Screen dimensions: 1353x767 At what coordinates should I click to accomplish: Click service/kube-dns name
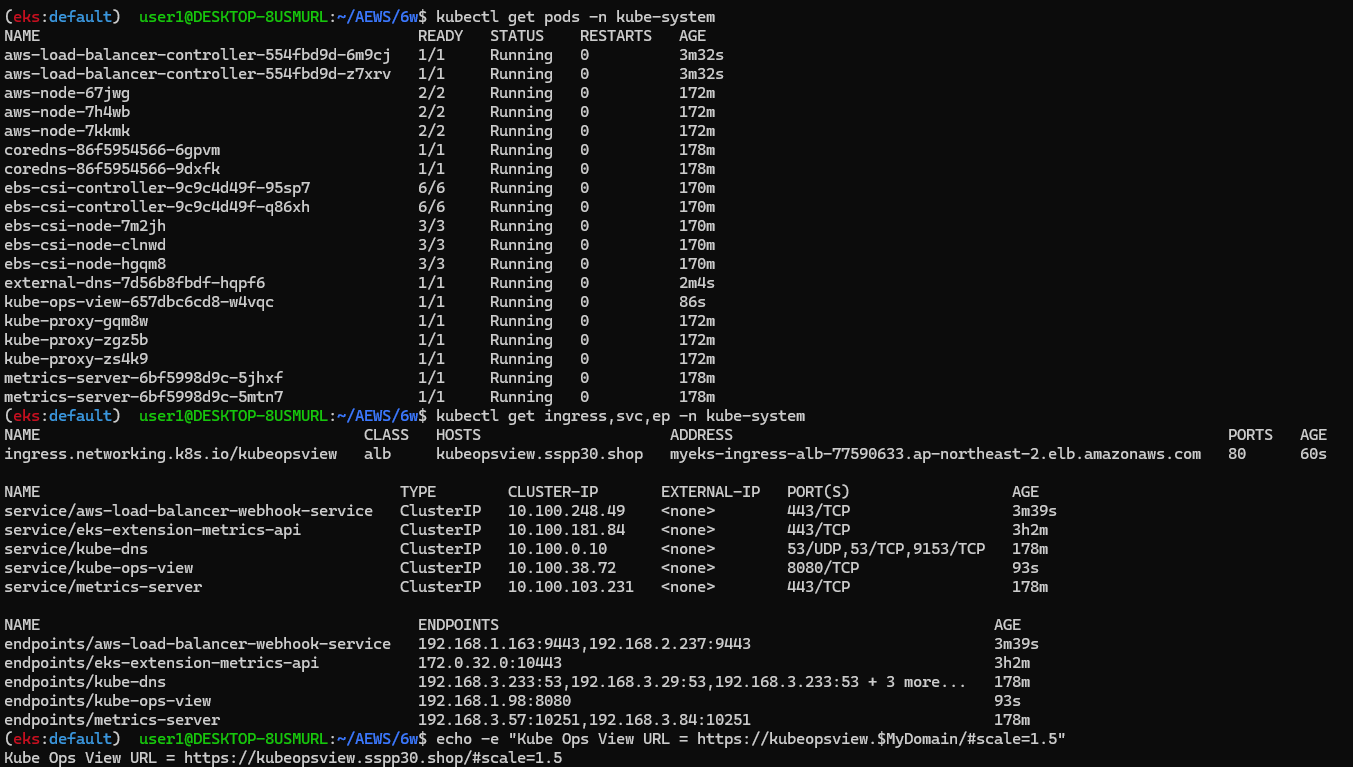pos(76,549)
